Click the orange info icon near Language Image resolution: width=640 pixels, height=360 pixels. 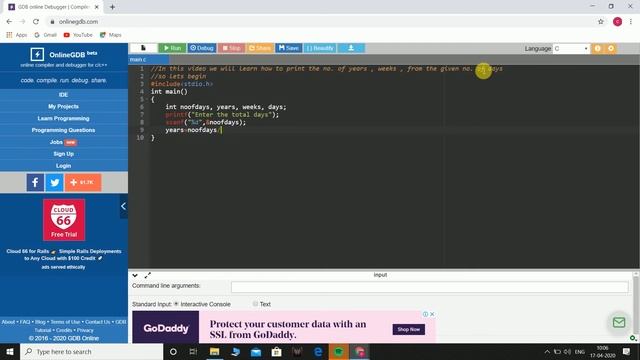coord(598,49)
